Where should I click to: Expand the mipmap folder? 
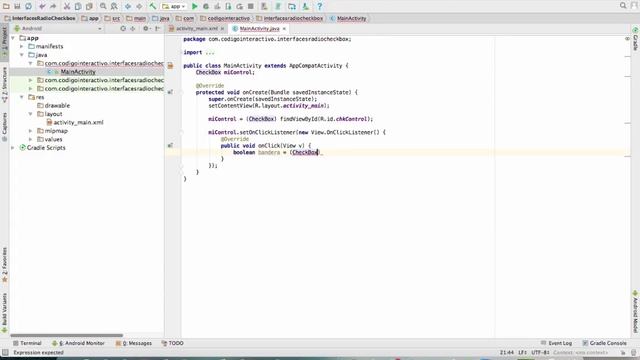(31, 131)
